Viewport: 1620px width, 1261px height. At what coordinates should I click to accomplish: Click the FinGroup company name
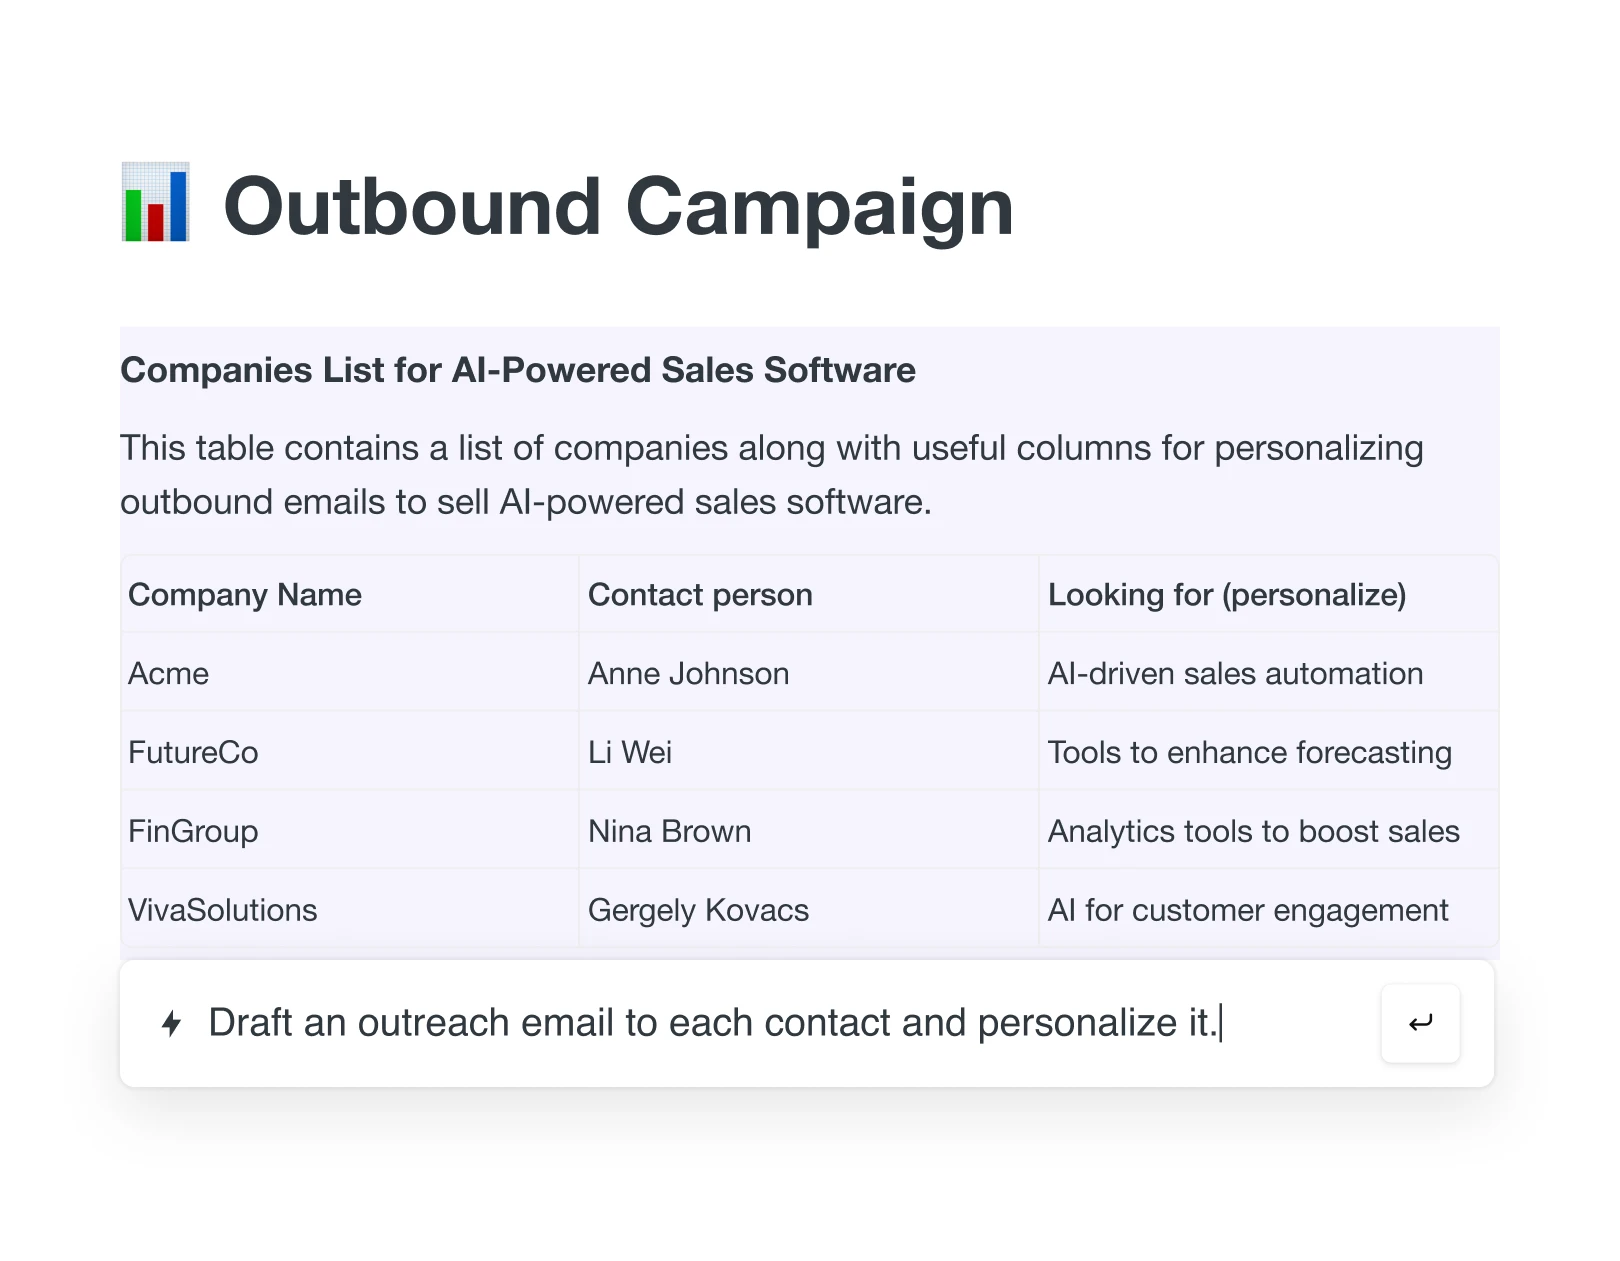pyautogui.click(x=193, y=831)
